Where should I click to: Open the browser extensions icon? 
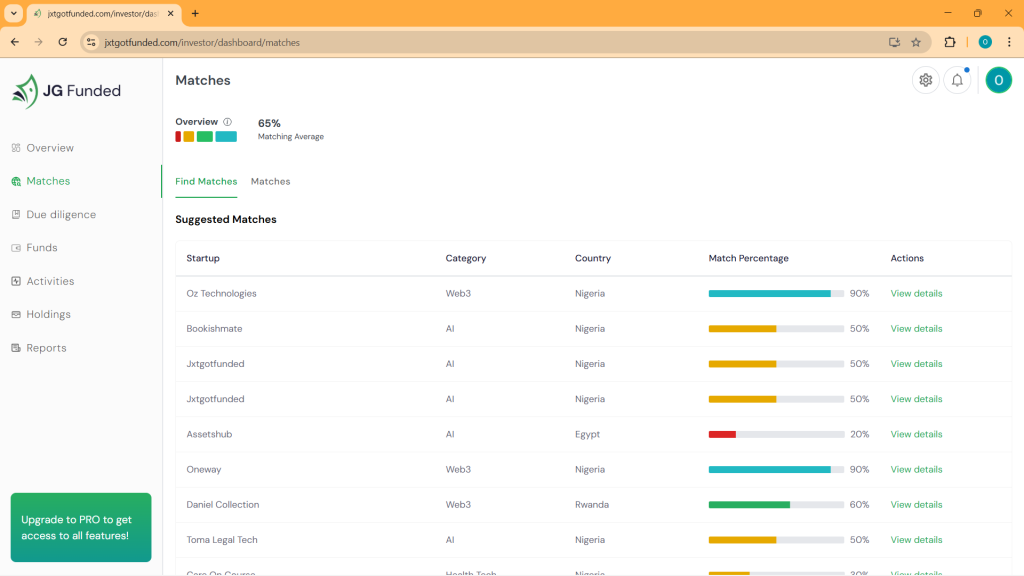click(950, 42)
